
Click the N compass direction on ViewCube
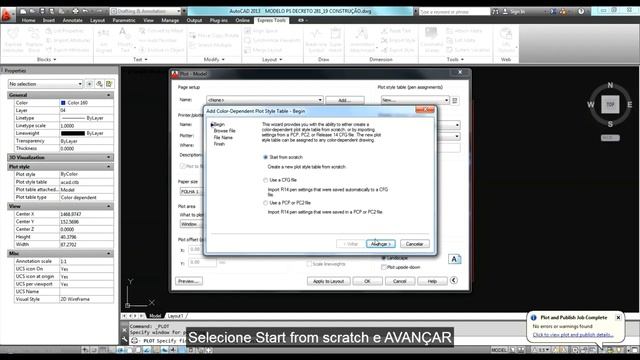[610, 85]
